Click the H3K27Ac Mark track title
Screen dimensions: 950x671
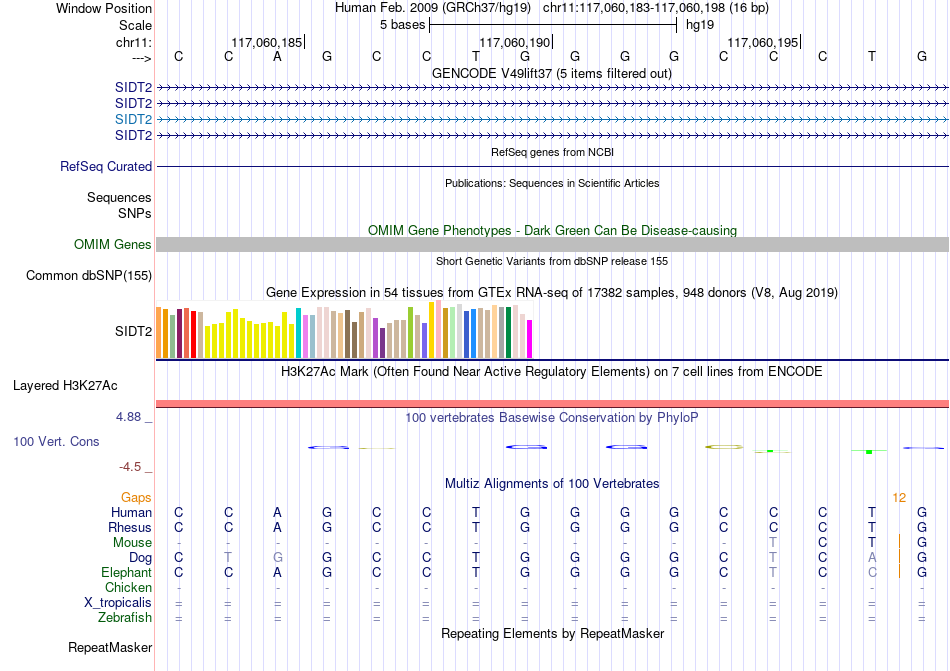point(552,372)
